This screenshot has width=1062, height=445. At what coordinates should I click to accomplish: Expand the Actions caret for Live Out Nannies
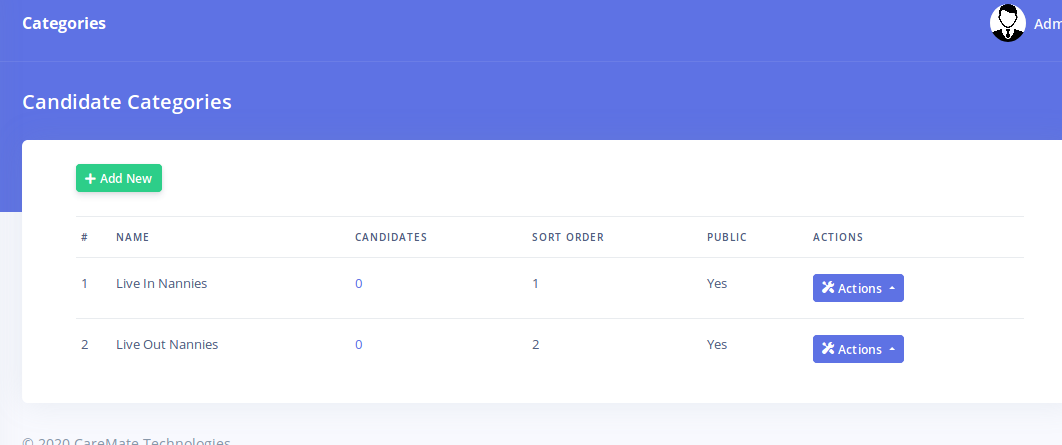[892, 350]
